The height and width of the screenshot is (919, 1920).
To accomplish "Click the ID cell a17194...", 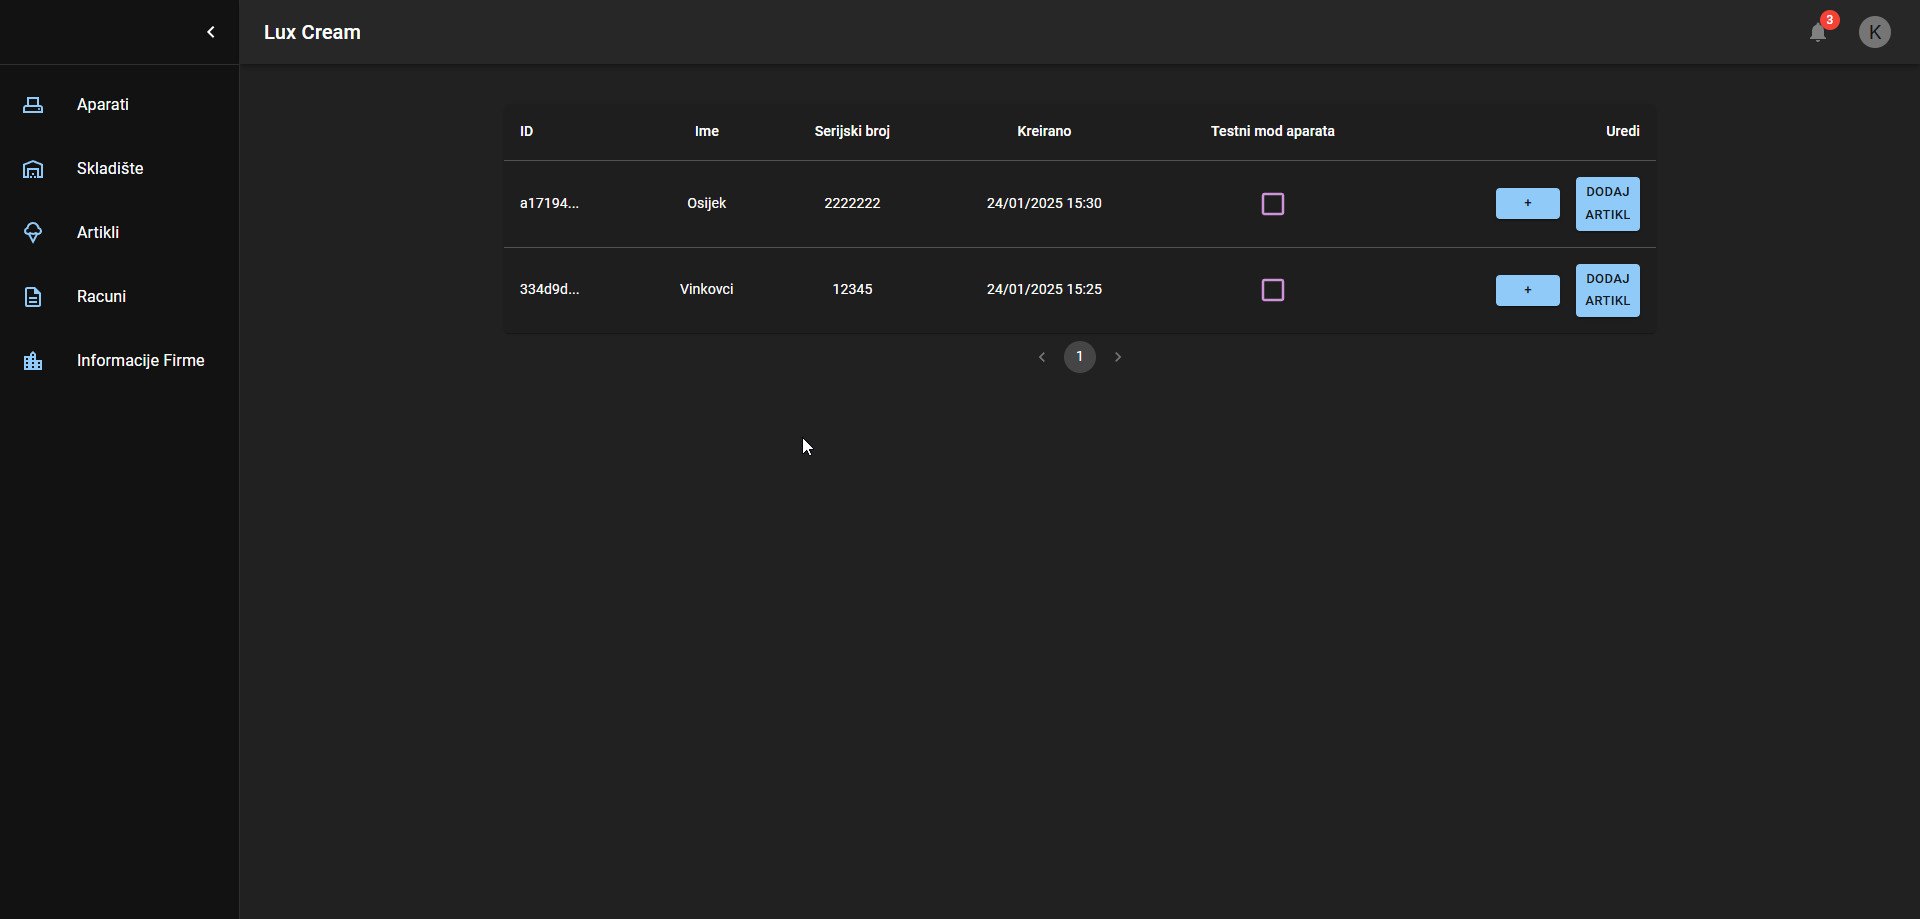I will pyautogui.click(x=549, y=203).
